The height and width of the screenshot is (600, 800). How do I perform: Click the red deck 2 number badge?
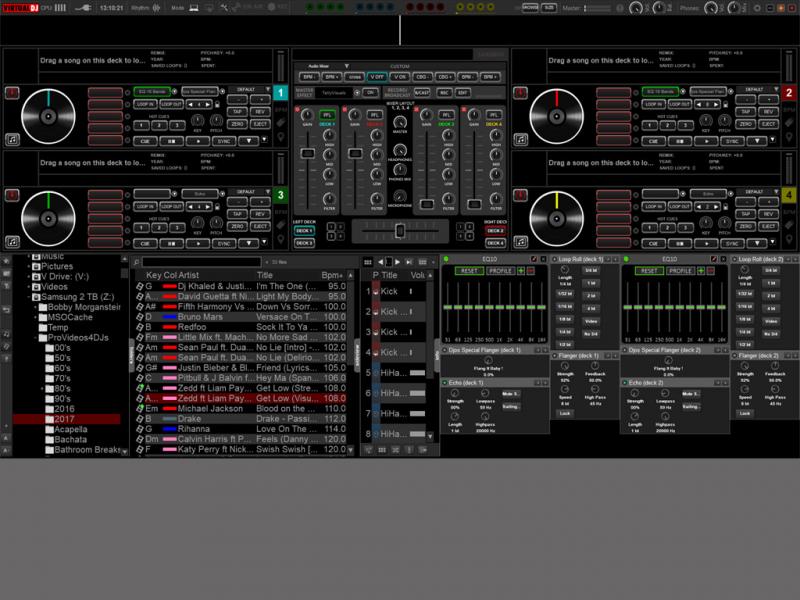pos(789,93)
